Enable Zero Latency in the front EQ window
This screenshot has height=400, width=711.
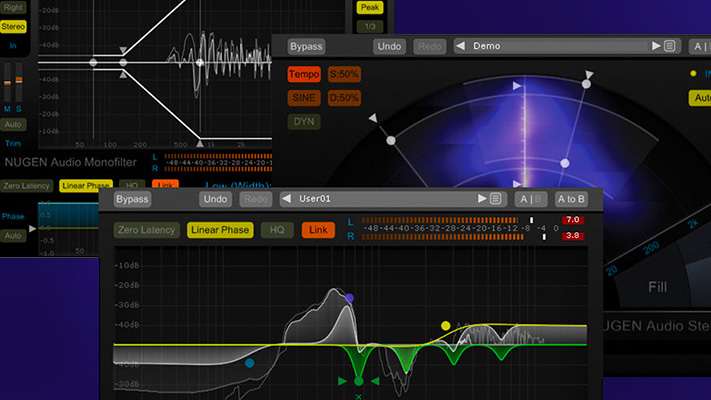147,230
